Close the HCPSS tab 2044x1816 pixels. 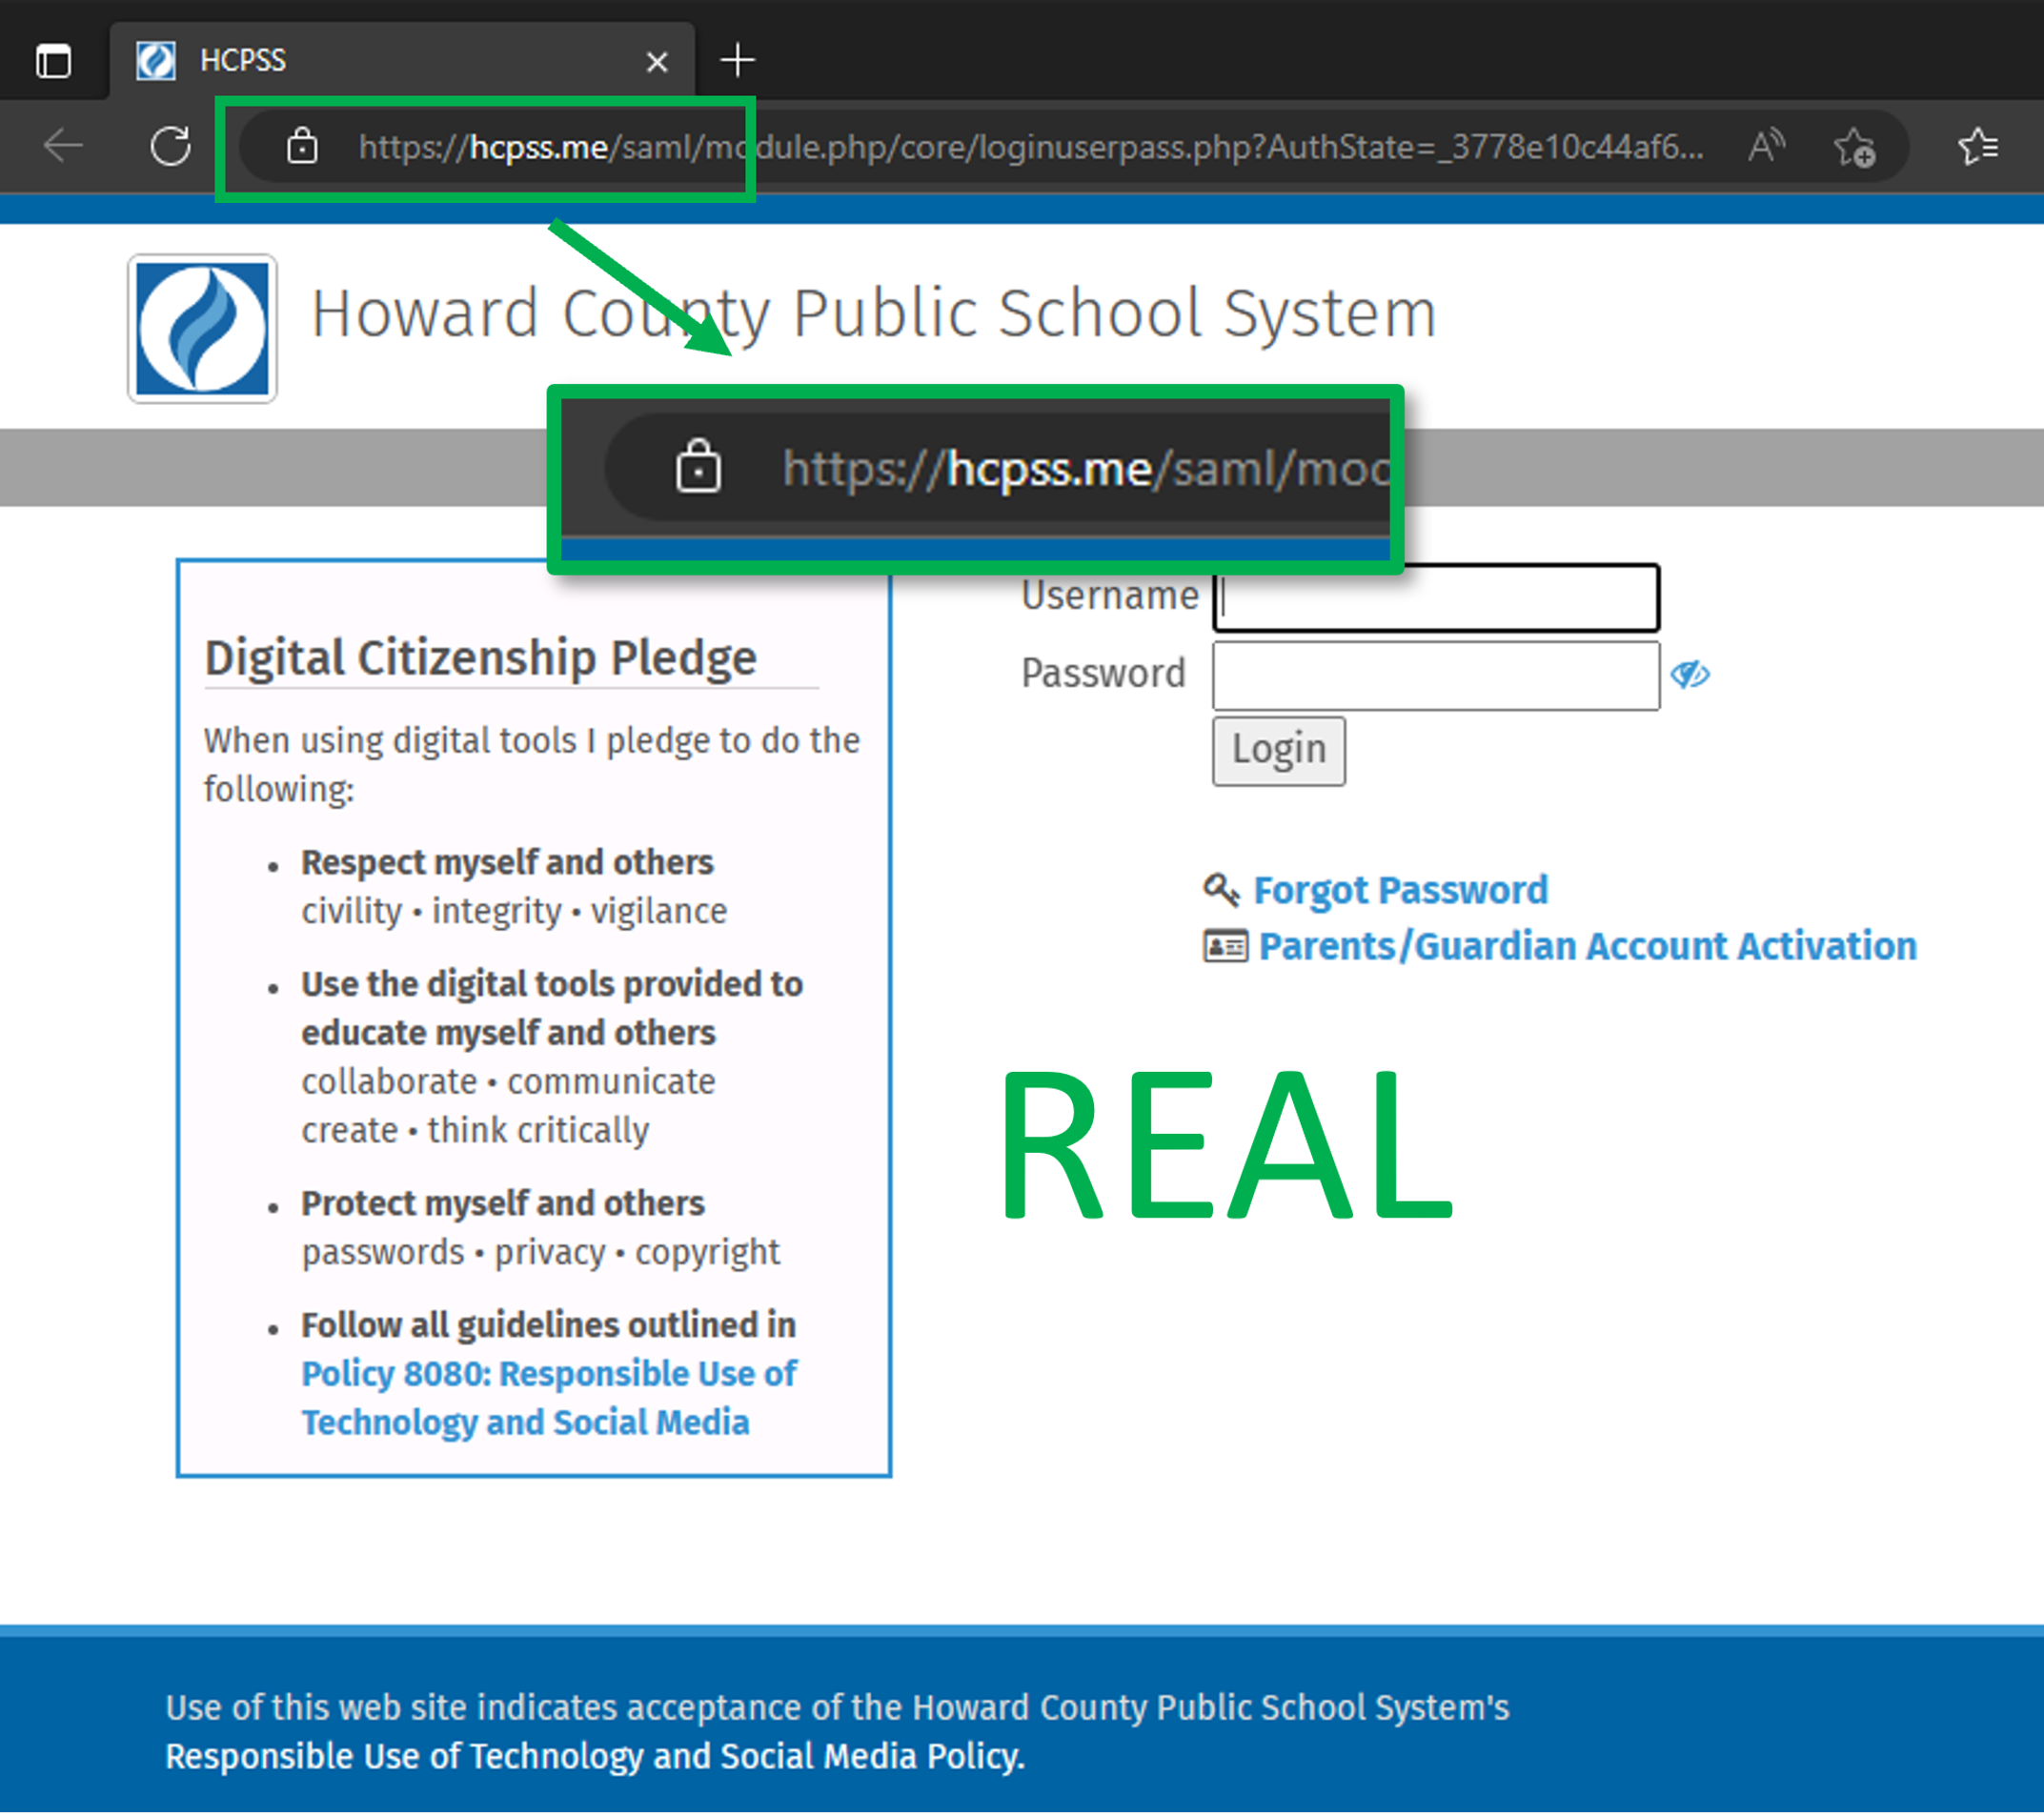[x=657, y=62]
